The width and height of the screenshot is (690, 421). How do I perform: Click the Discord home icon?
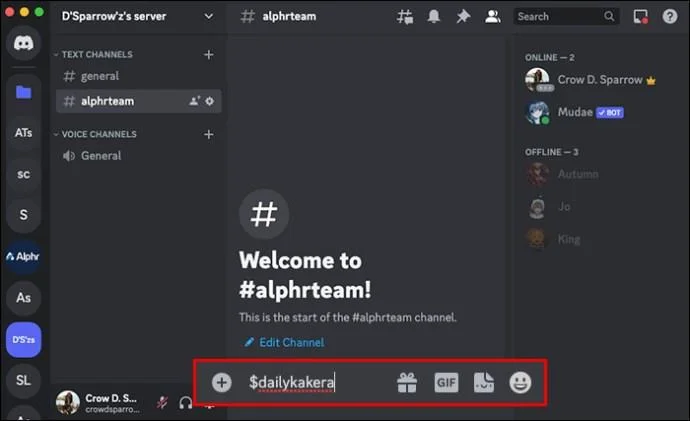23,43
